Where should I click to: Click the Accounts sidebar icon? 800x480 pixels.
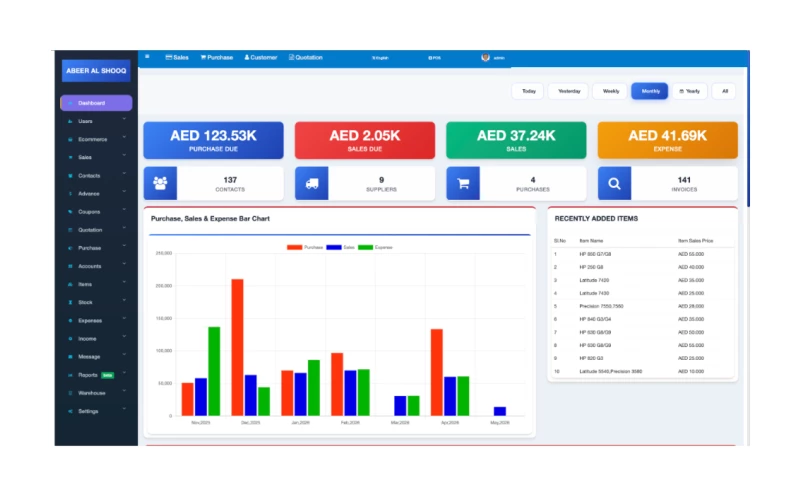[70, 266]
